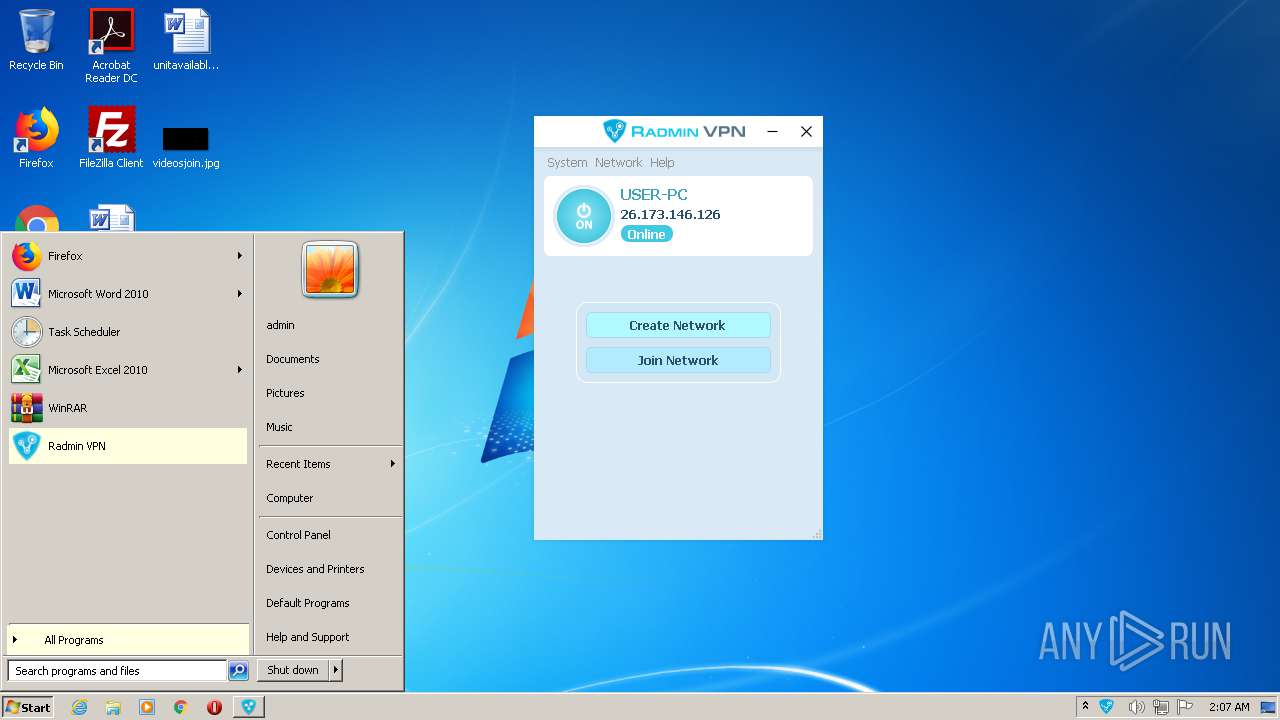Select Radmin VPN in the Start menu

pyautogui.click(x=127, y=446)
